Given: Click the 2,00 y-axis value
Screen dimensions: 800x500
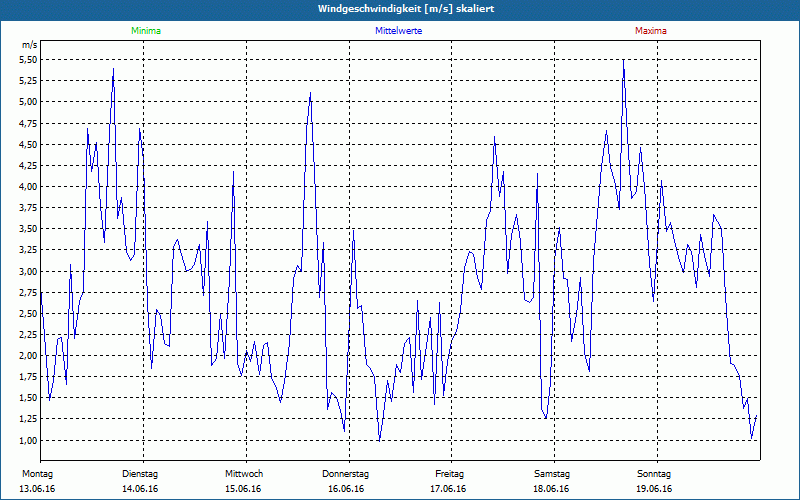Looking at the screenshot, I should coord(29,356).
